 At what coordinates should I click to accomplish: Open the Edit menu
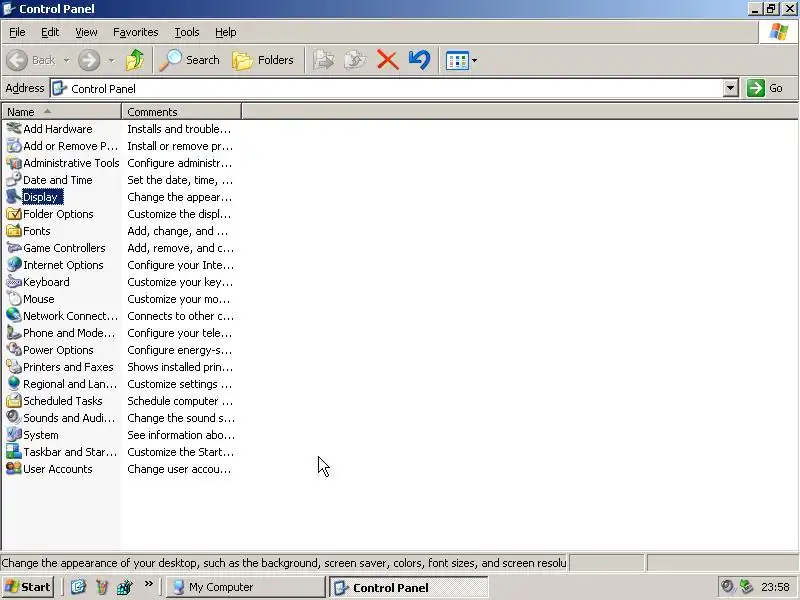(50, 32)
